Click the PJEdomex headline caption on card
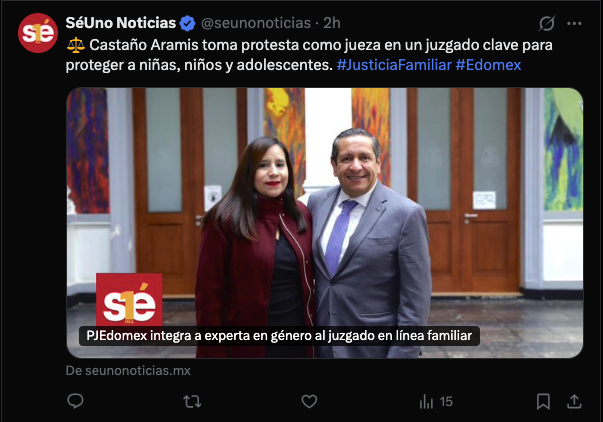Image resolution: width=603 pixels, height=422 pixels. click(279, 336)
